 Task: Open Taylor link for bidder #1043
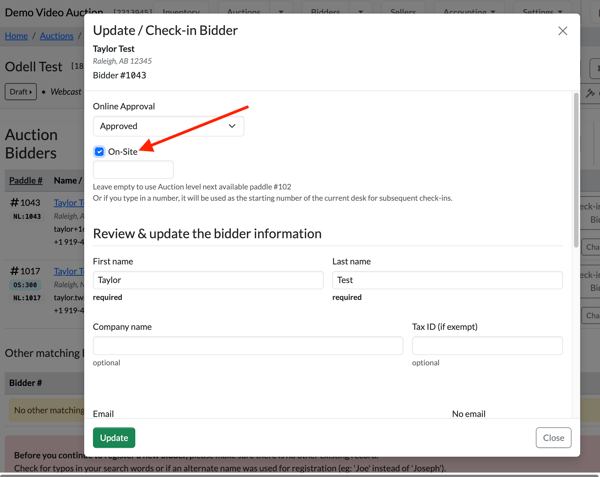[x=69, y=203]
